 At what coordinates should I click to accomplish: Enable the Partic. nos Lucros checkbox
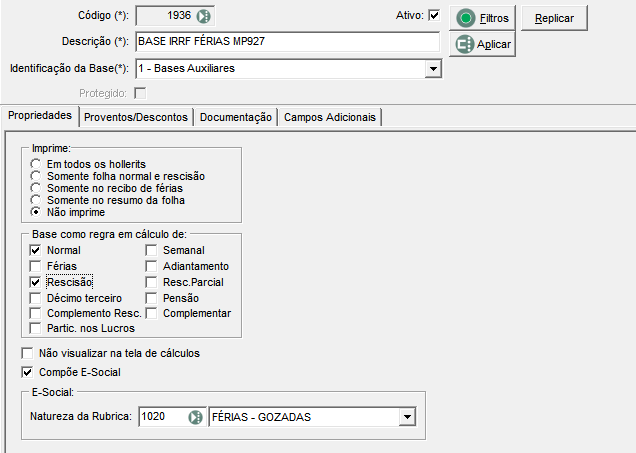tap(35, 328)
